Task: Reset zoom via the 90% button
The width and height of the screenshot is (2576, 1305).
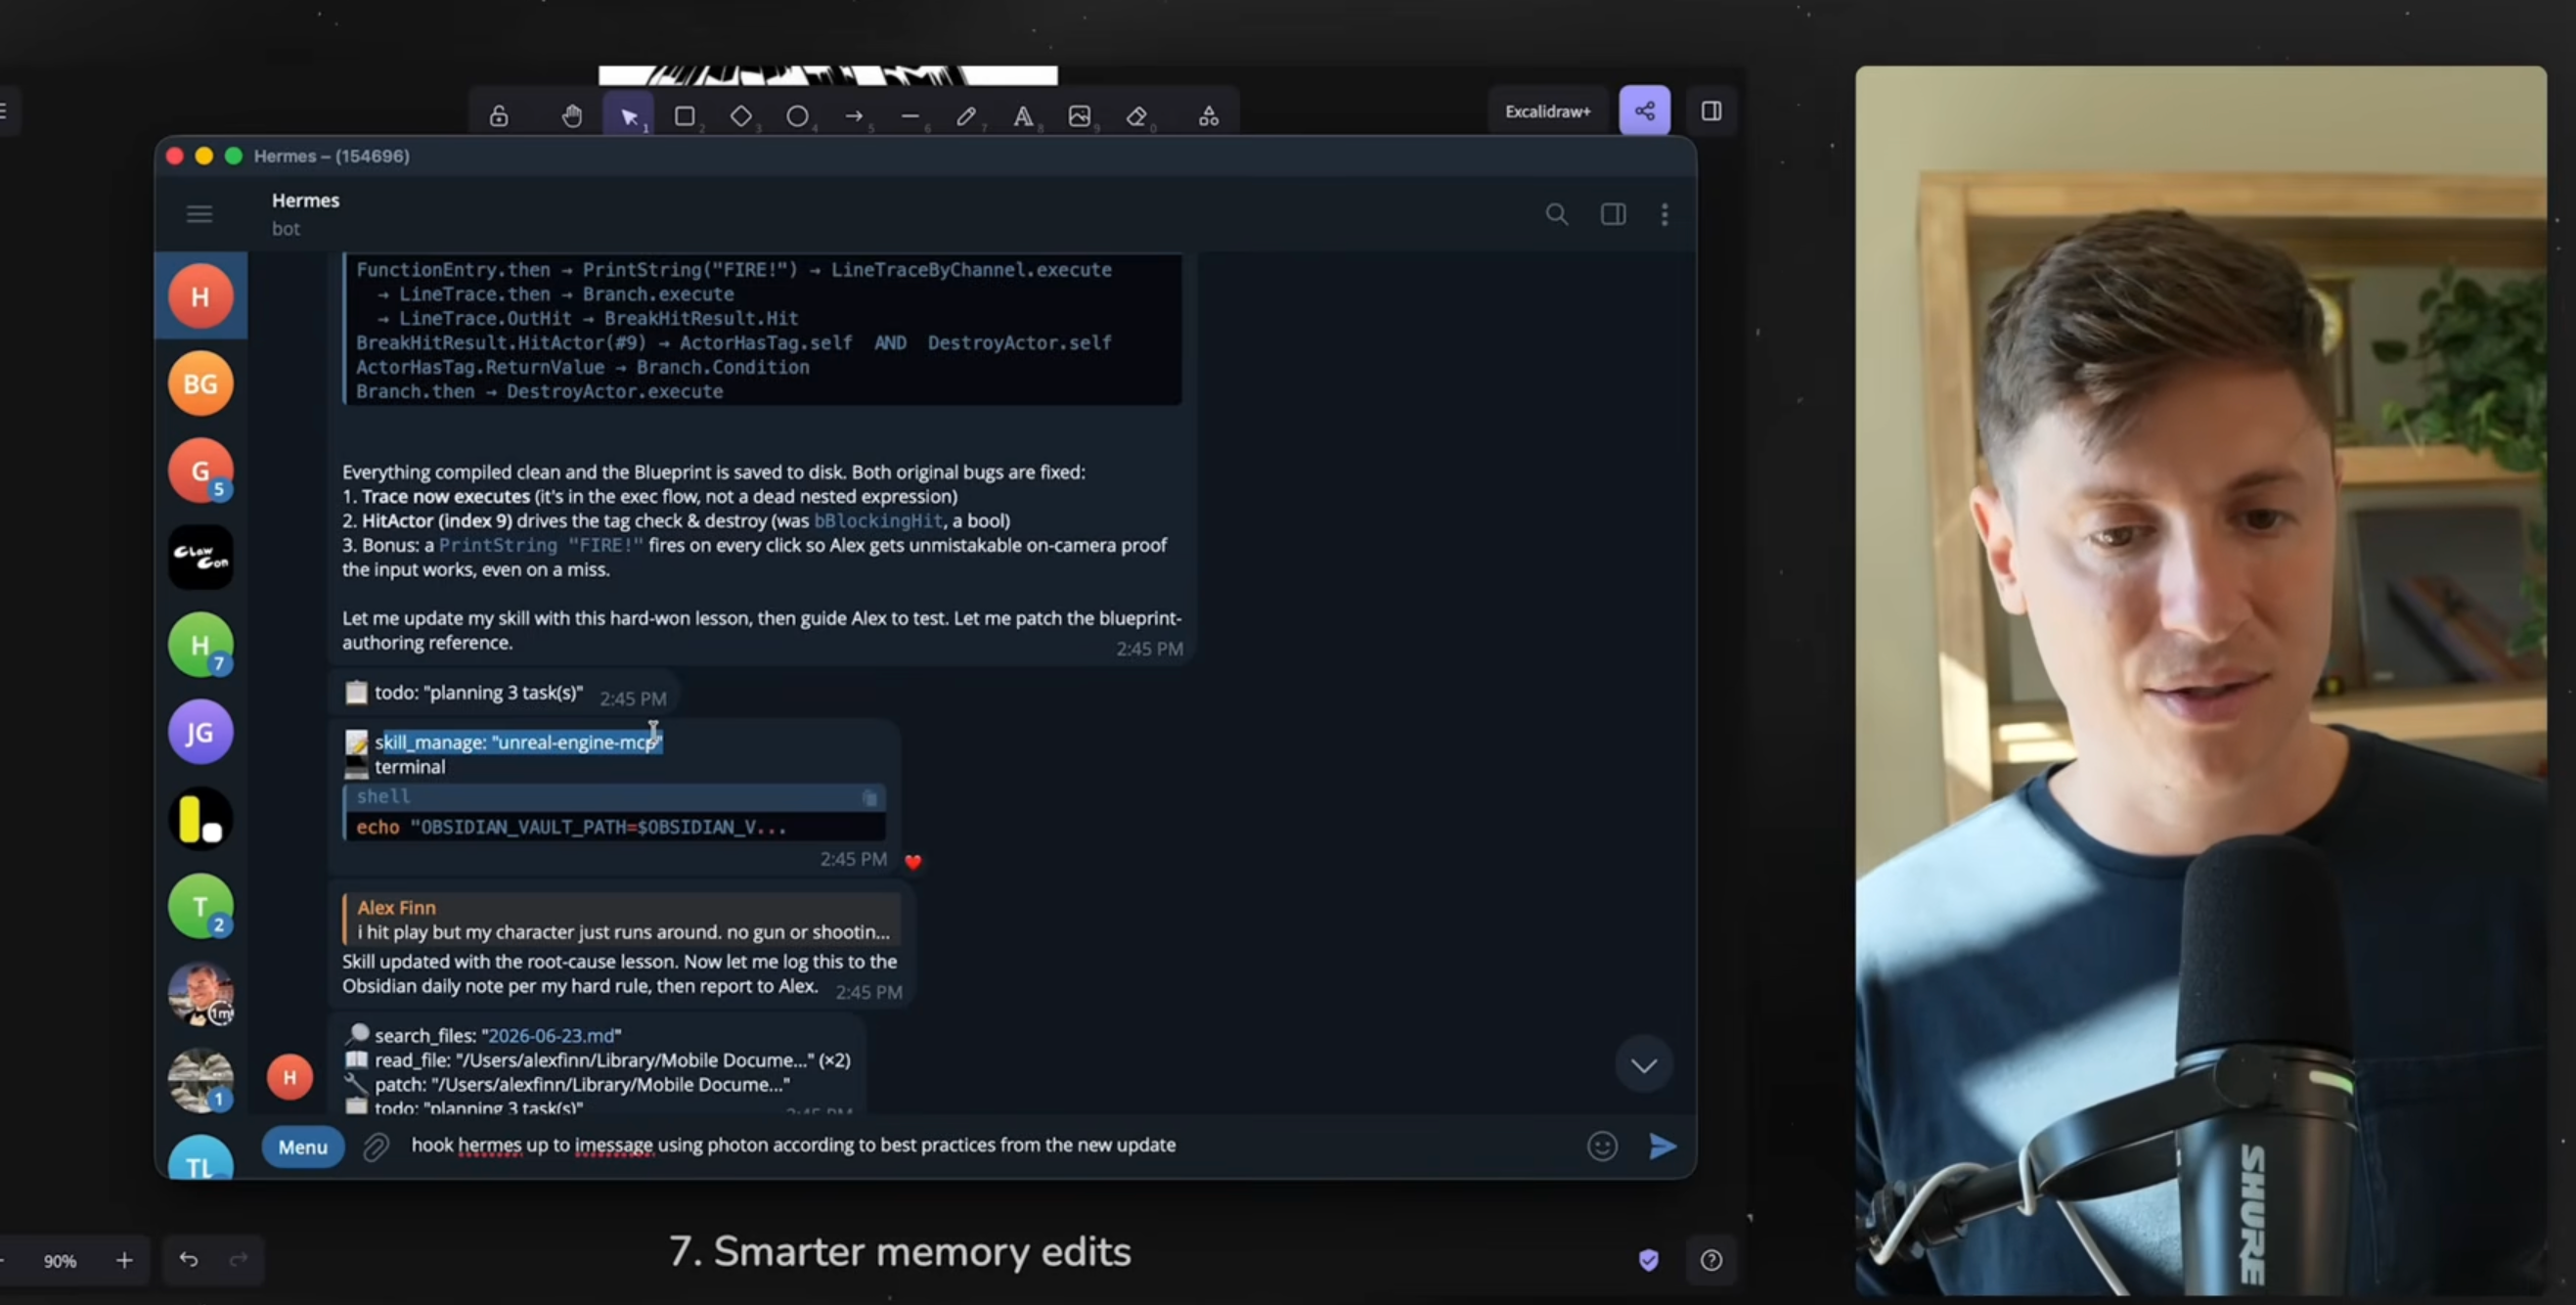Action: 60,1261
